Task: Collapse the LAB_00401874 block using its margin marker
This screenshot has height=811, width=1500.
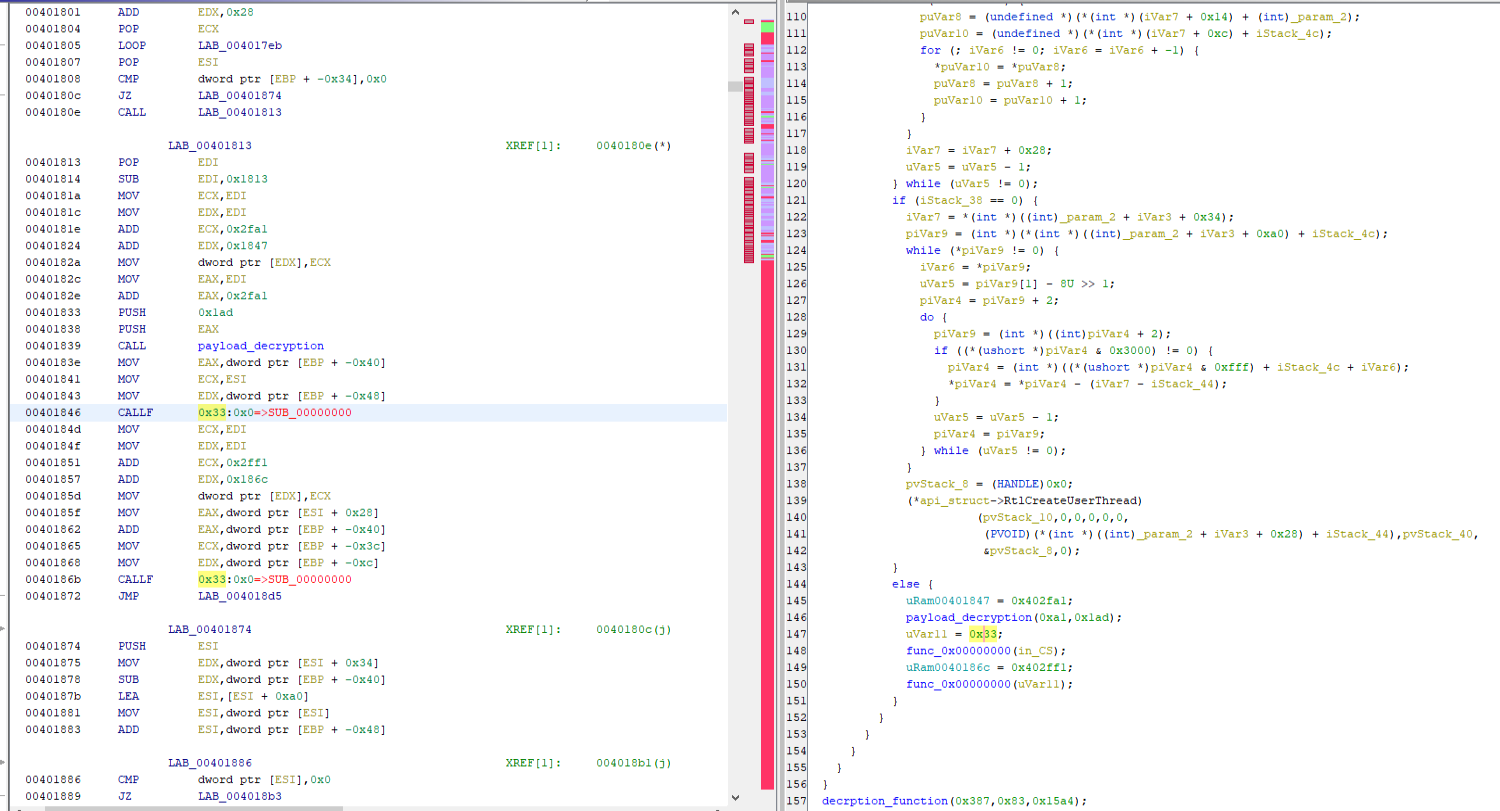Action: (x=3, y=628)
